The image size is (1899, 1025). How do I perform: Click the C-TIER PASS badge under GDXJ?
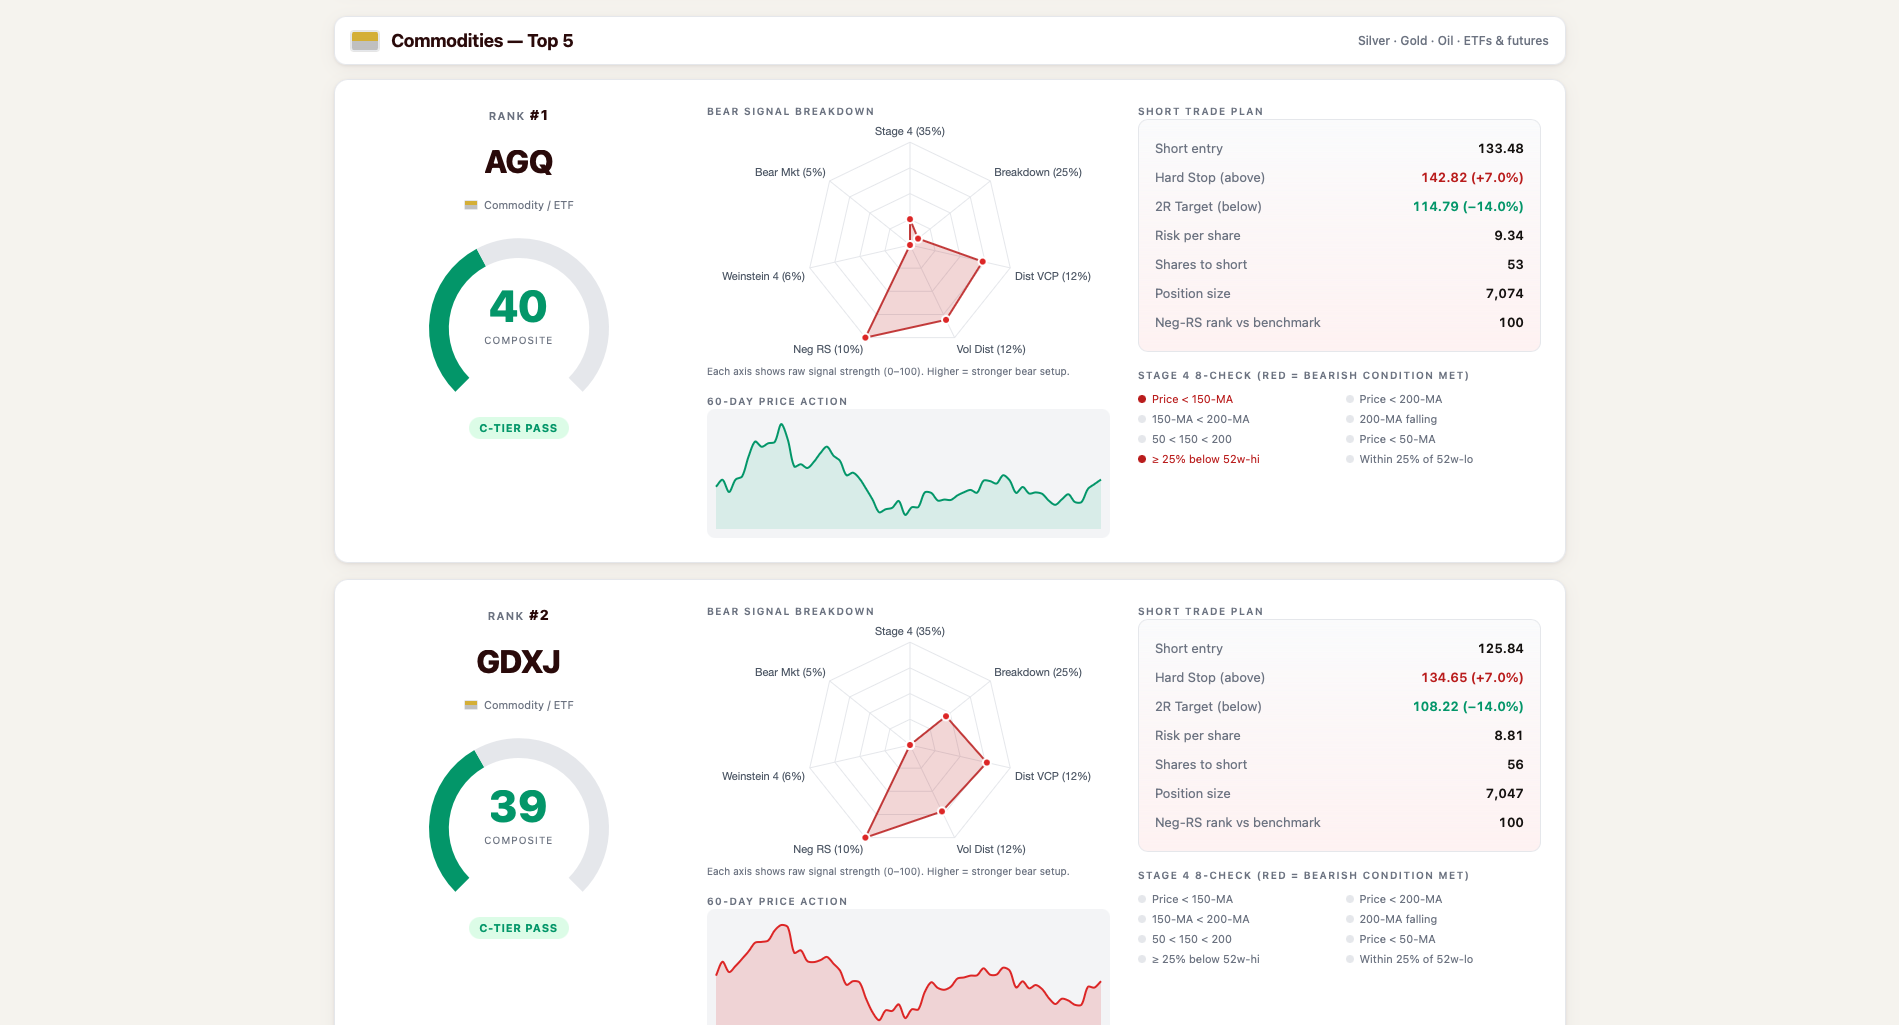pos(518,928)
